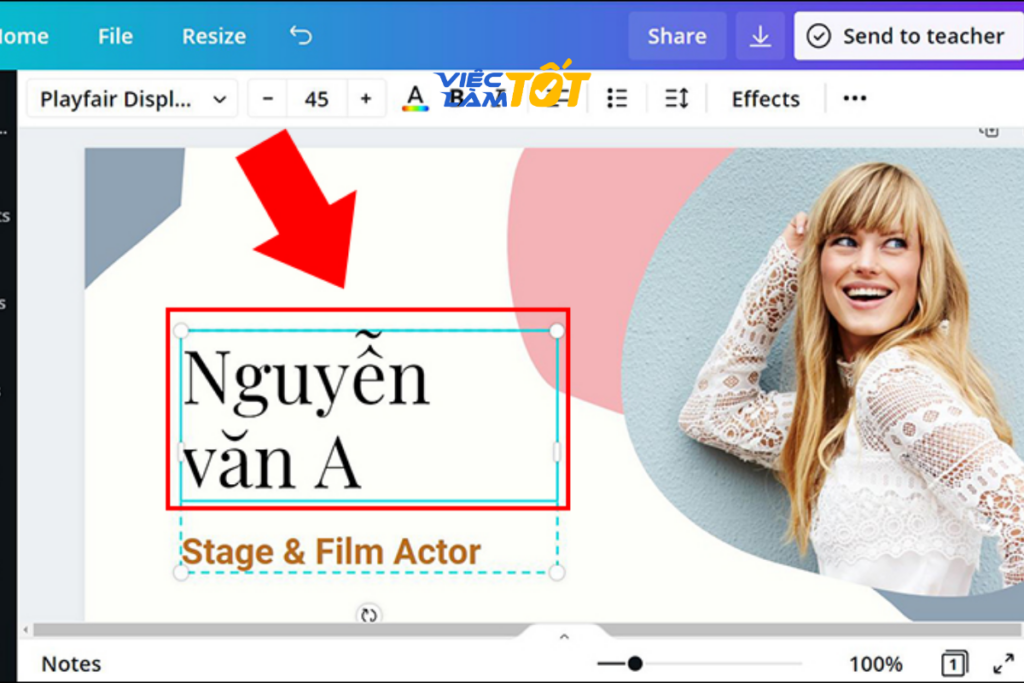
Task: Select the Stage & Film Actor text
Action: click(331, 552)
